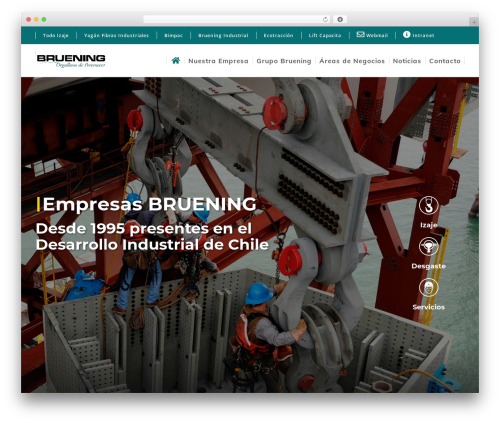Click the home icon in navigation
The width and height of the screenshot is (500, 423).
click(176, 60)
